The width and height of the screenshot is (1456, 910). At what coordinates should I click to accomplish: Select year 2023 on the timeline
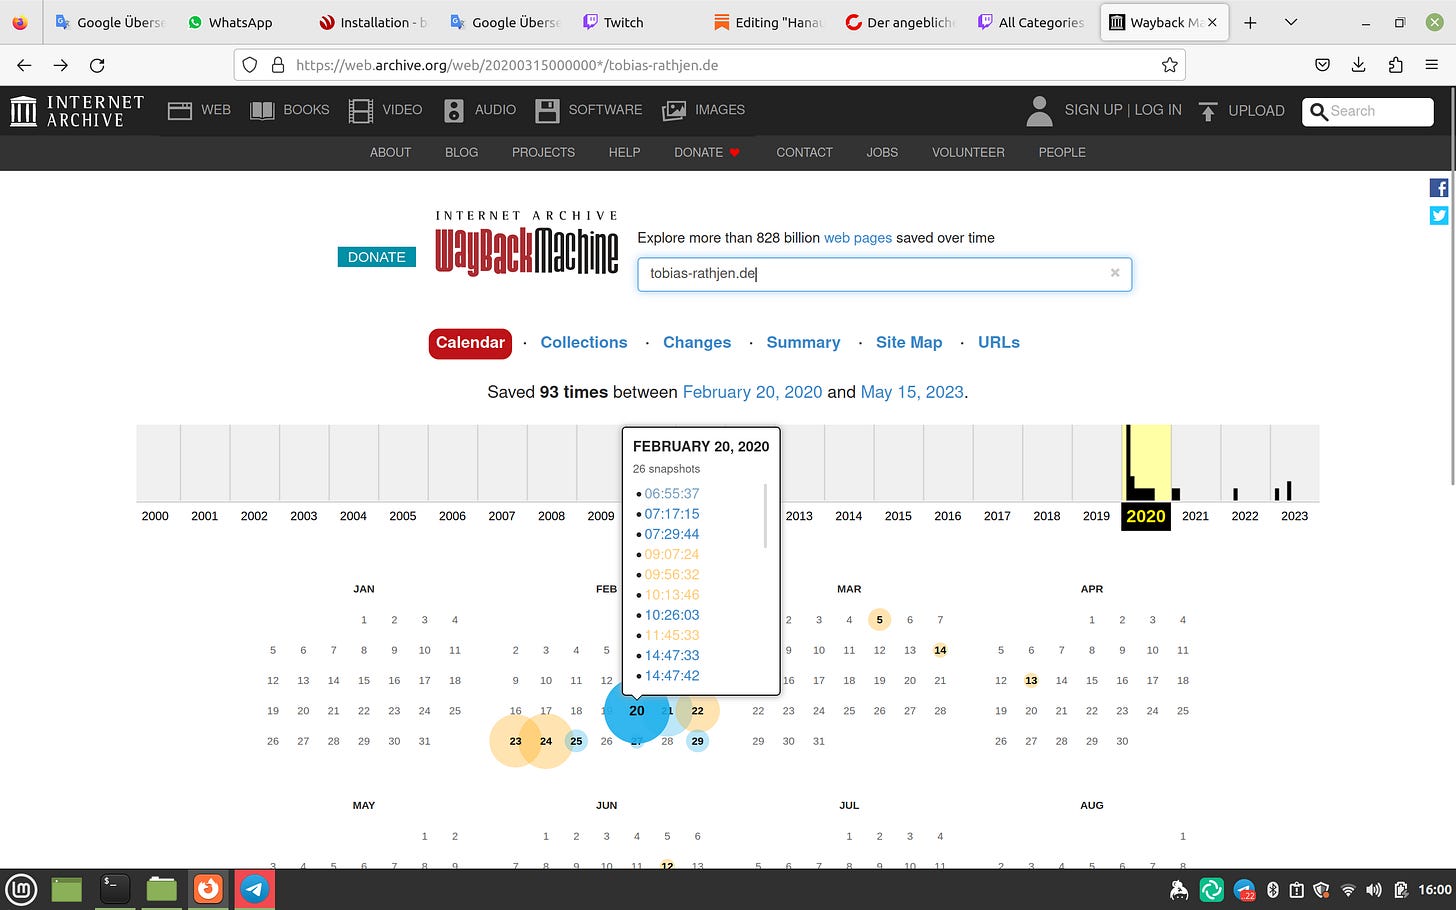(1295, 516)
